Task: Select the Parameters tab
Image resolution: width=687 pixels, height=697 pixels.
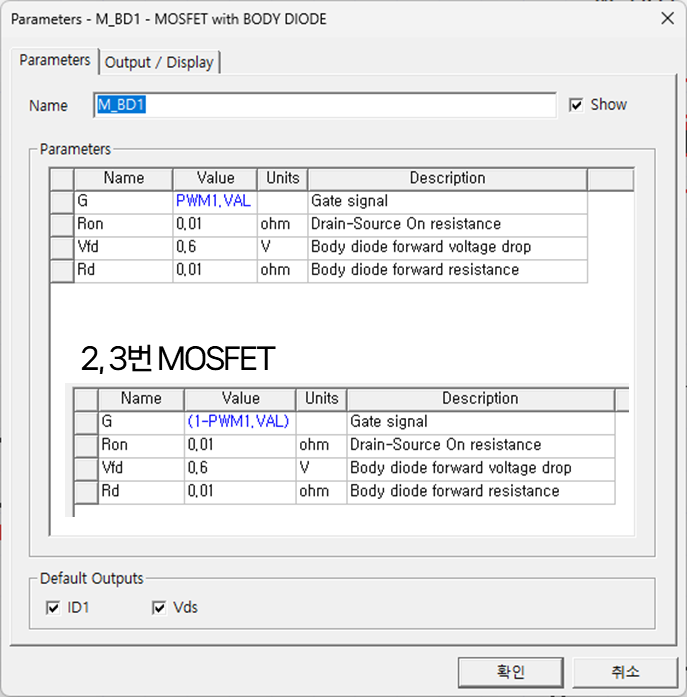Action: click(x=55, y=60)
